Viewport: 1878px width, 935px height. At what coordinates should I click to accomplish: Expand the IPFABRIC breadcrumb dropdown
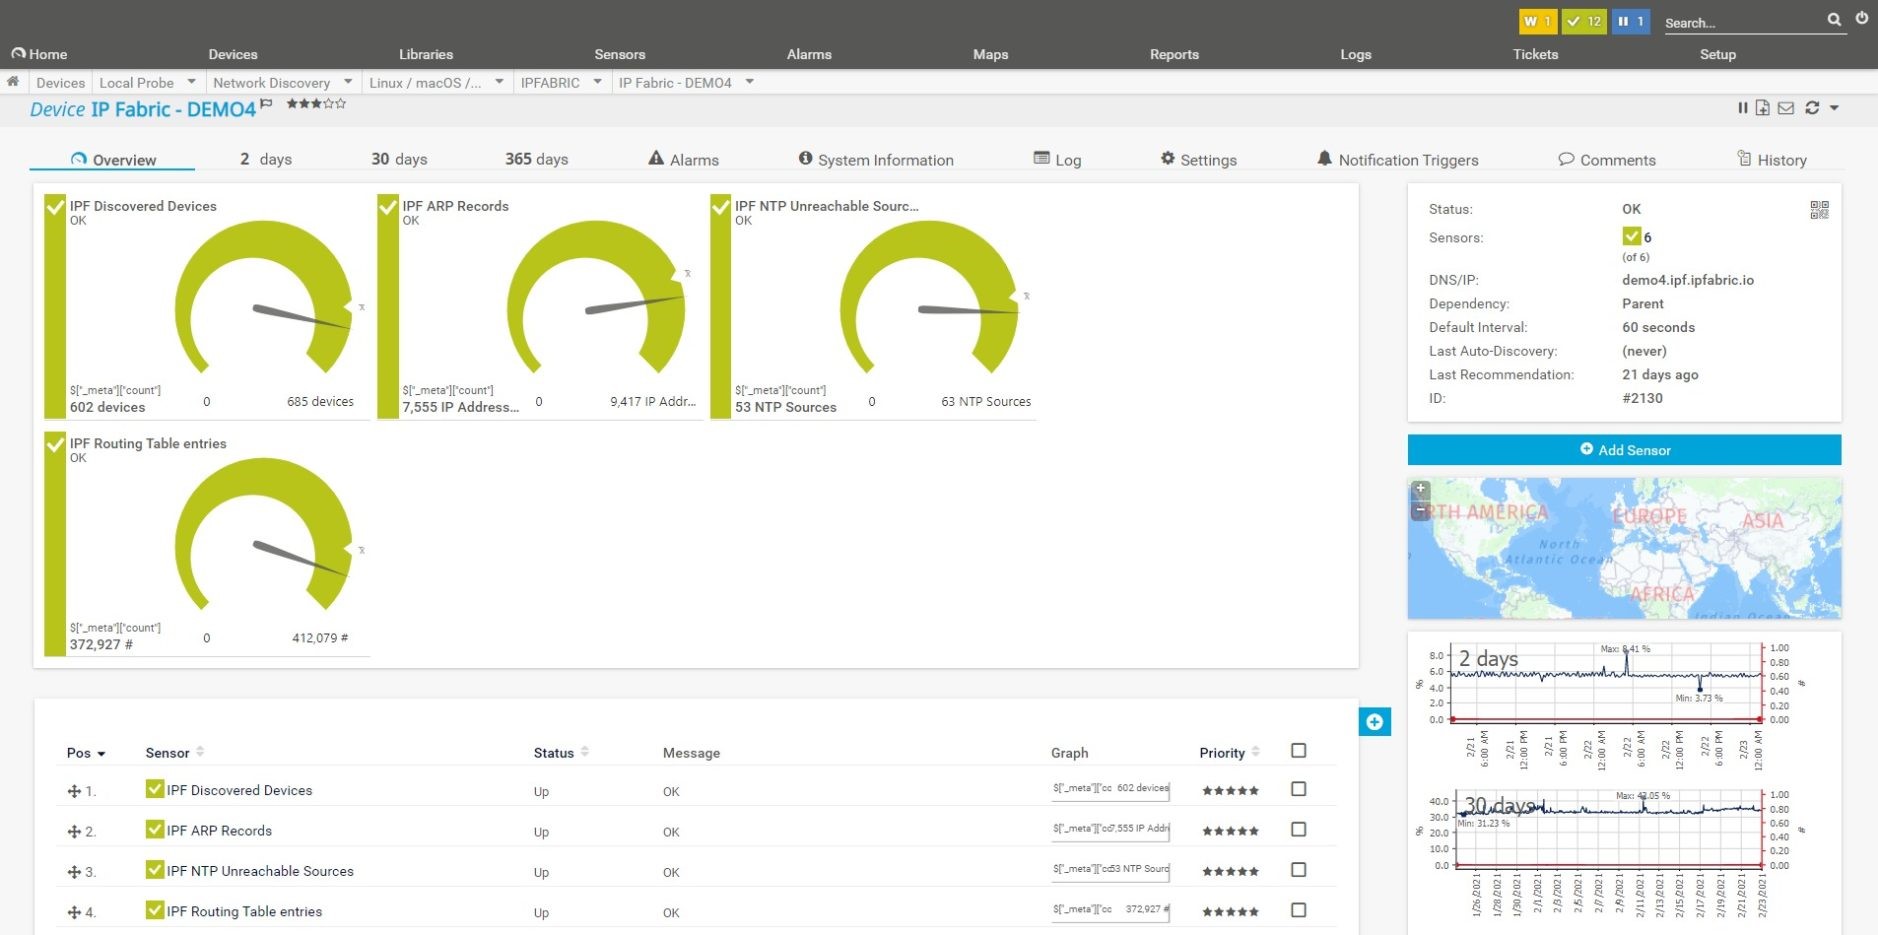pyautogui.click(x=597, y=82)
